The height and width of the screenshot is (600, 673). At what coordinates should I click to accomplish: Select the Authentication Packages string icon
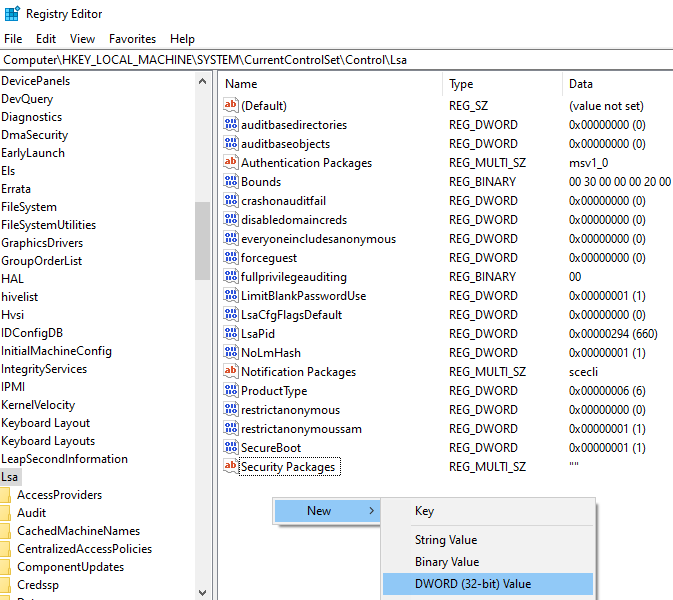click(231, 163)
